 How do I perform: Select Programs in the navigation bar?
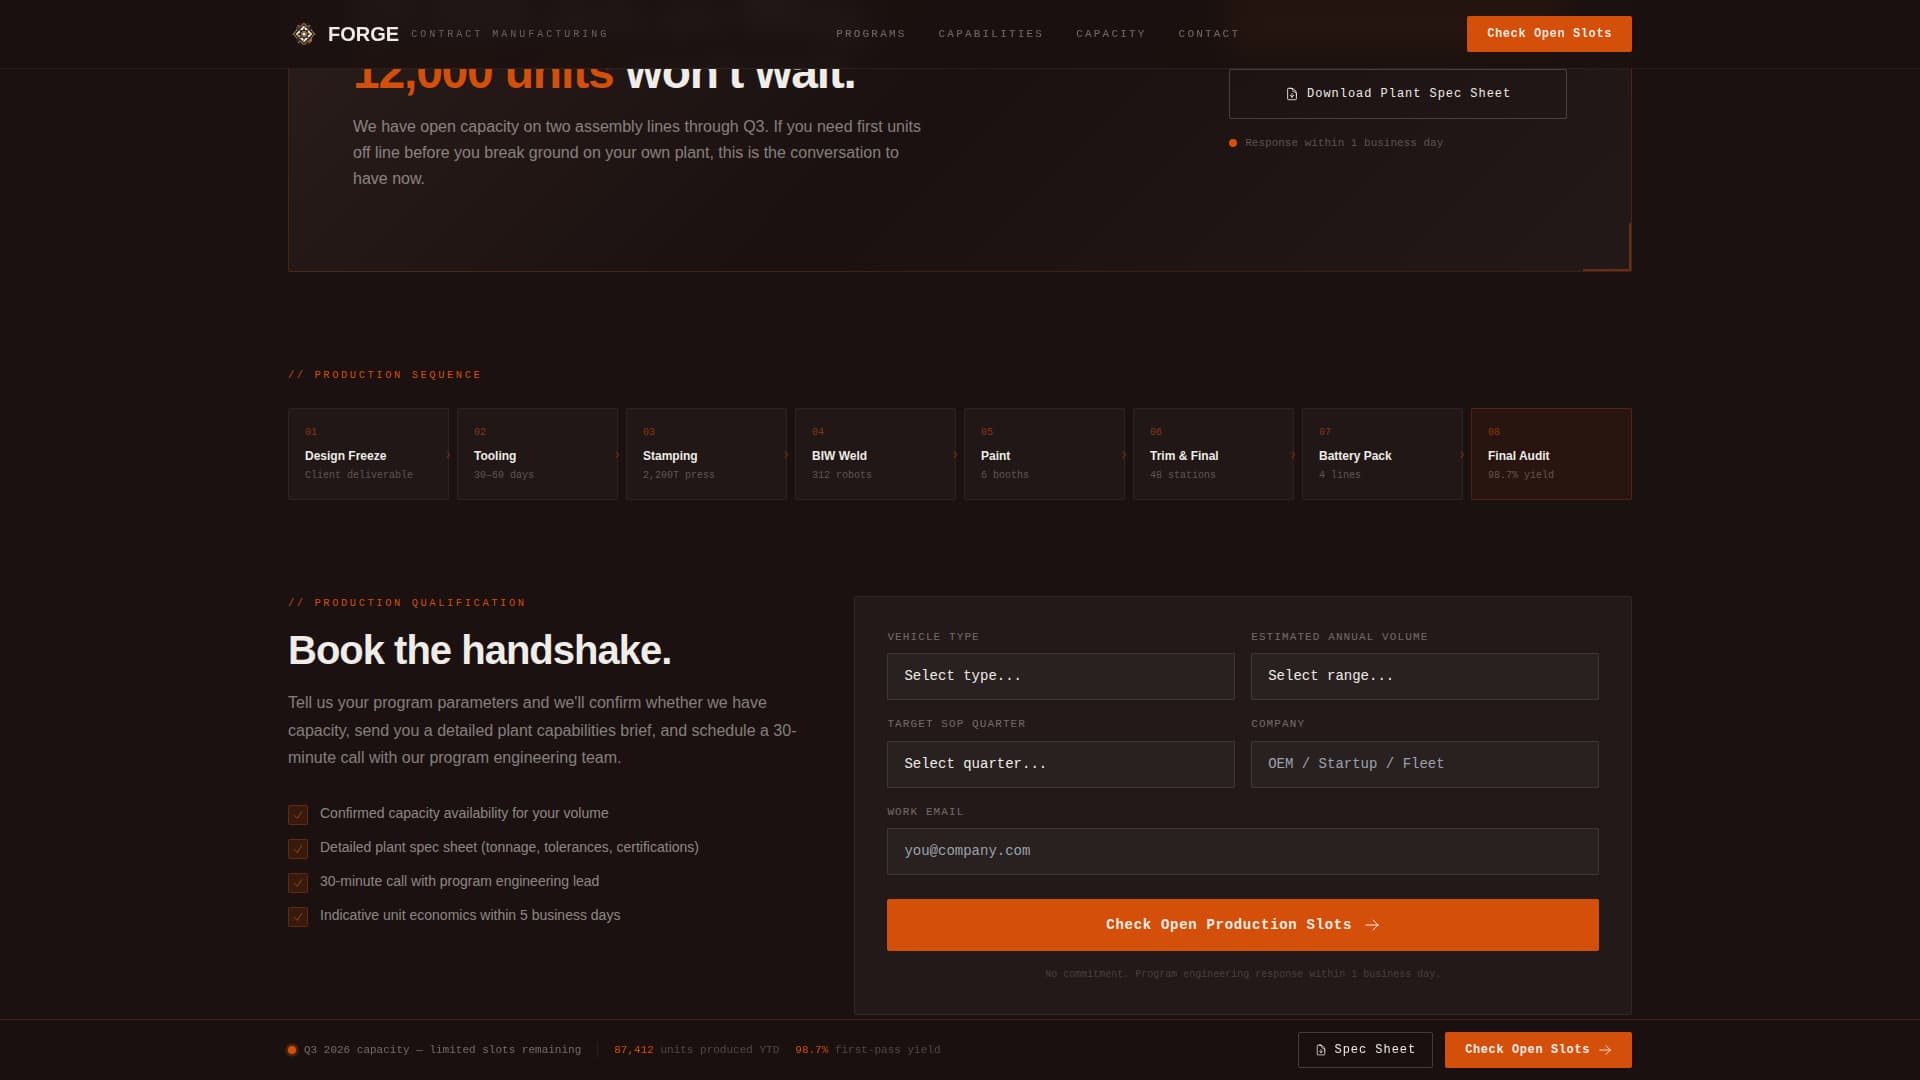tap(869, 33)
